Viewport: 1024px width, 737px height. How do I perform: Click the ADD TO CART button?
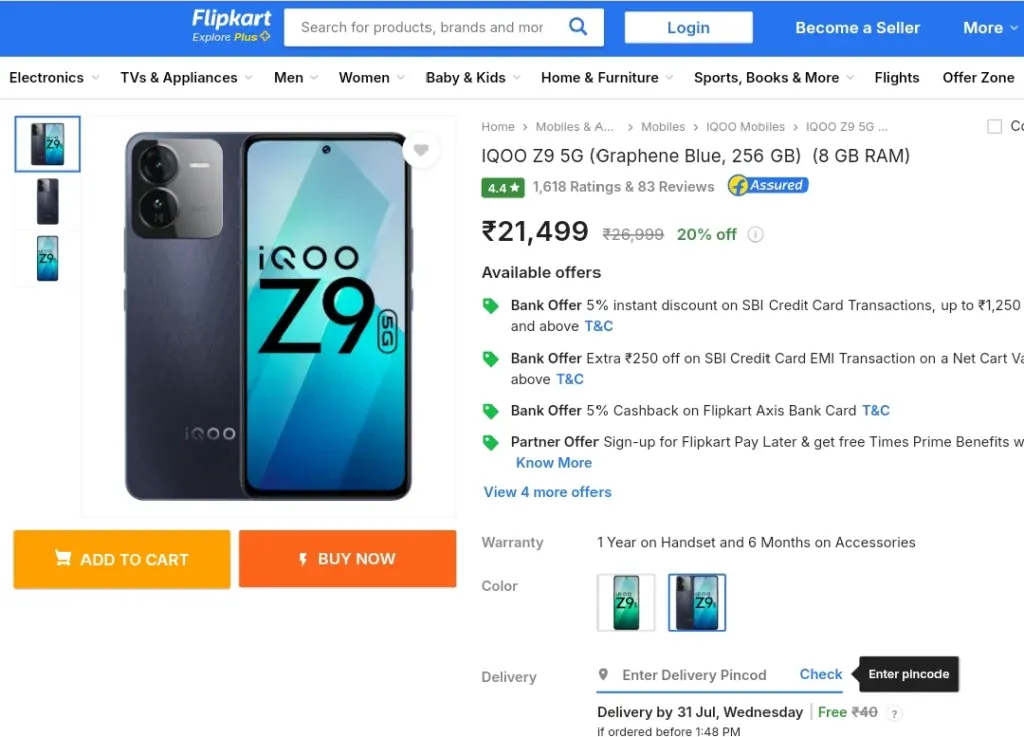(x=122, y=559)
